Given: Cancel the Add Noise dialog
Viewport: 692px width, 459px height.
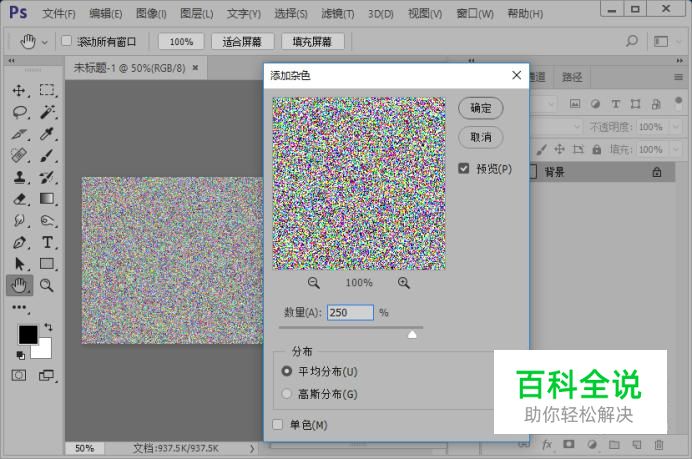Looking at the screenshot, I should coord(481,137).
